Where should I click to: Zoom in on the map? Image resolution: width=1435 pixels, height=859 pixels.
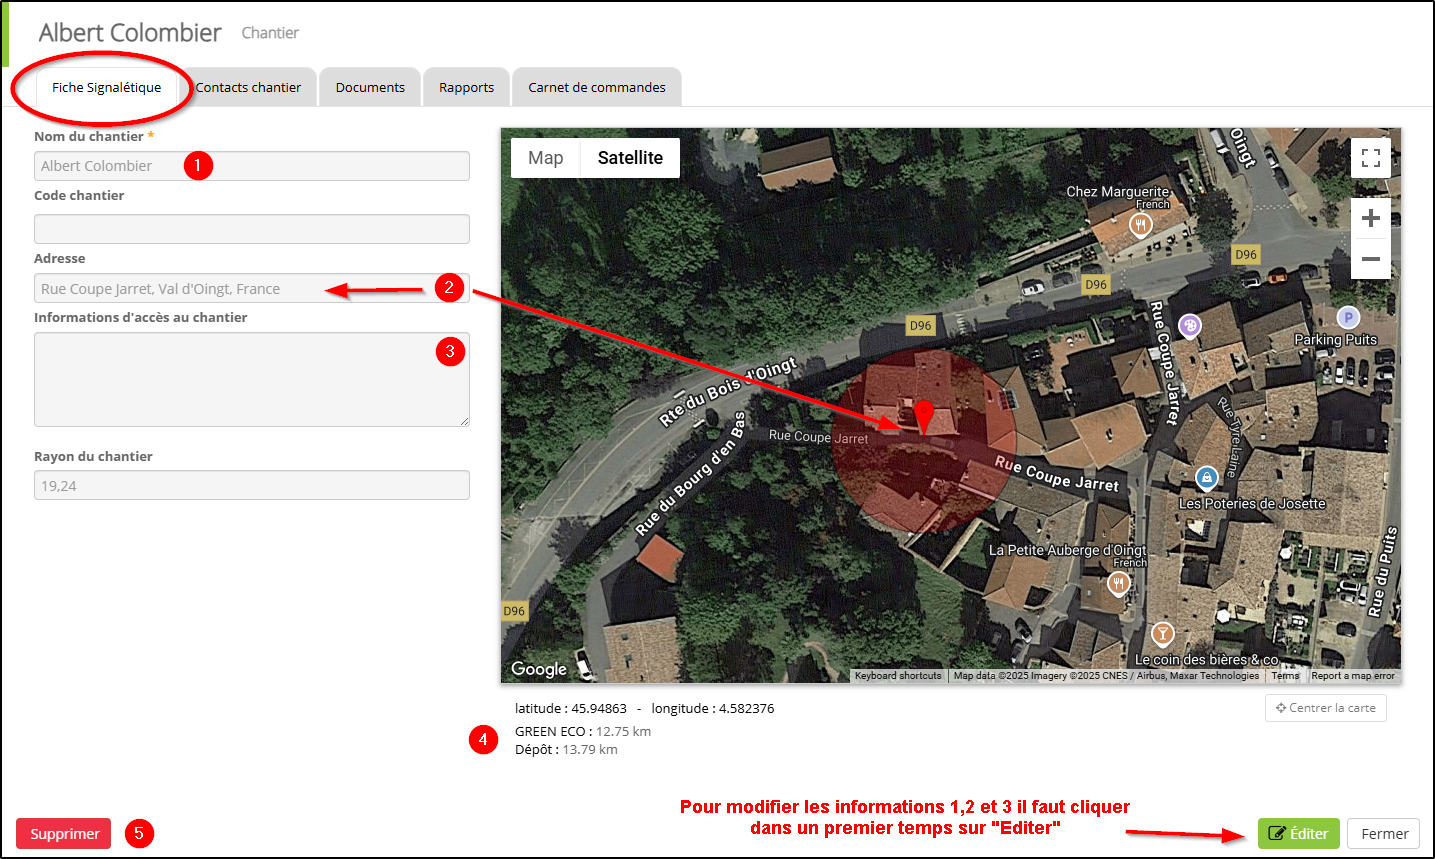click(x=1371, y=218)
